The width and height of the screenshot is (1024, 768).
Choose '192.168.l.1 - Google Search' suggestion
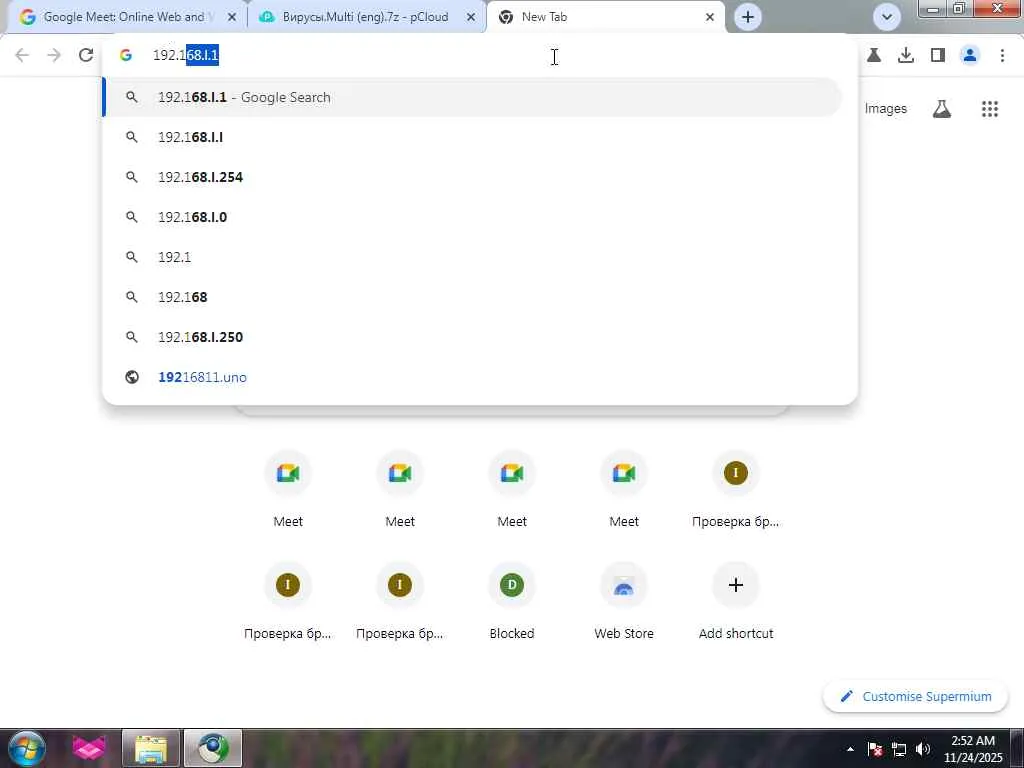coord(473,97)
